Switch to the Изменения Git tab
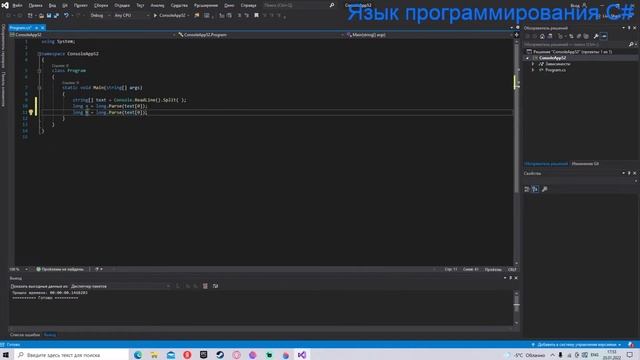This screenshot has height=360, width=640. [x=585, y=164]
